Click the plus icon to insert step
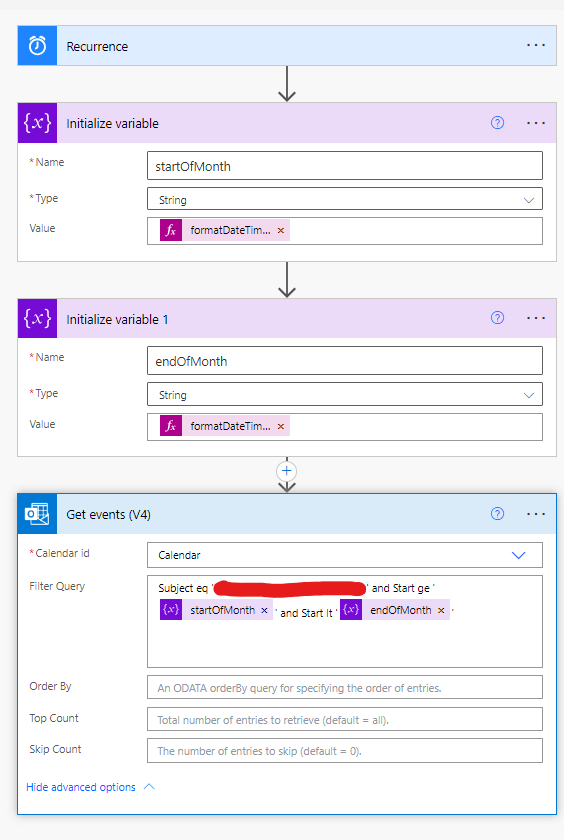 point(287,471)
